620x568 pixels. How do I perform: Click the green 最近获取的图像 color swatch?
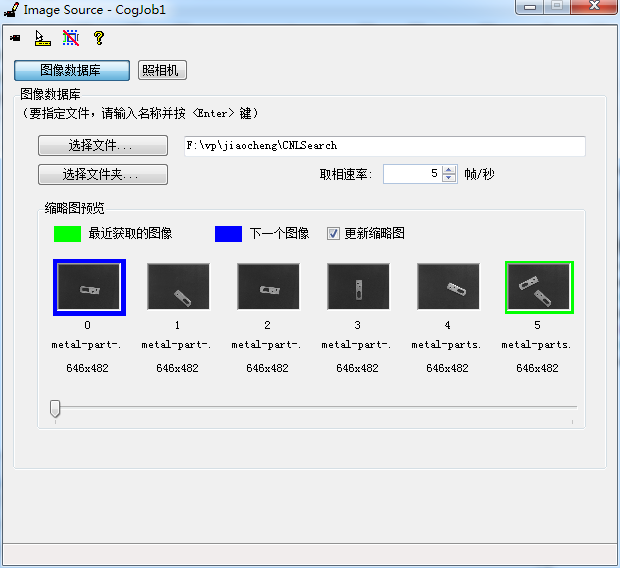pyautogui.click(x=67, y=234)
